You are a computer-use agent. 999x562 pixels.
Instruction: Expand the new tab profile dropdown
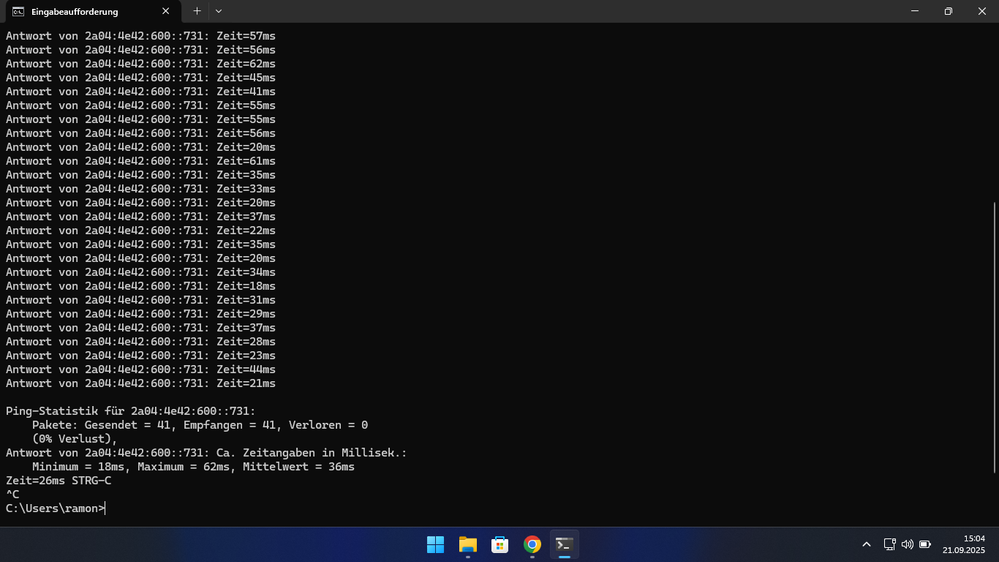(x=219, y=11)
